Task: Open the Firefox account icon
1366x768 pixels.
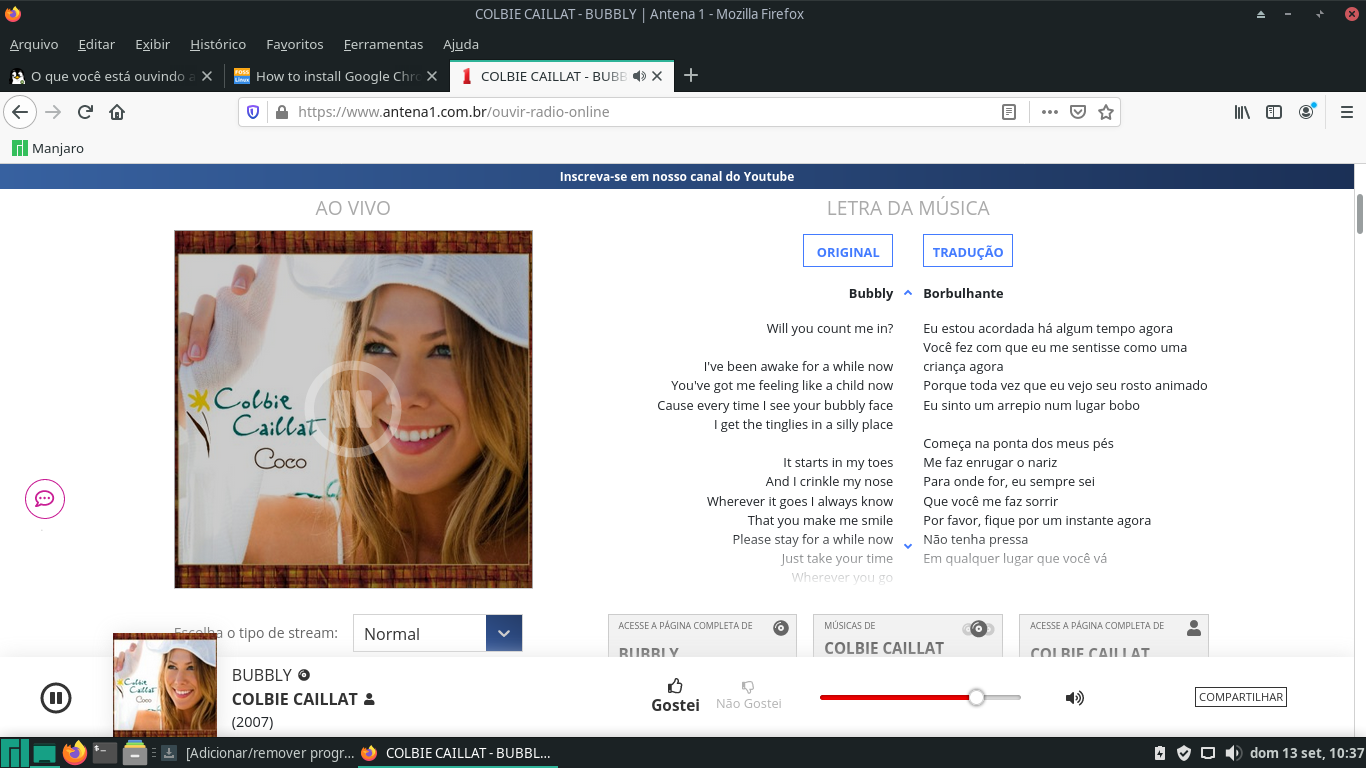Action: pos(1306,112)
